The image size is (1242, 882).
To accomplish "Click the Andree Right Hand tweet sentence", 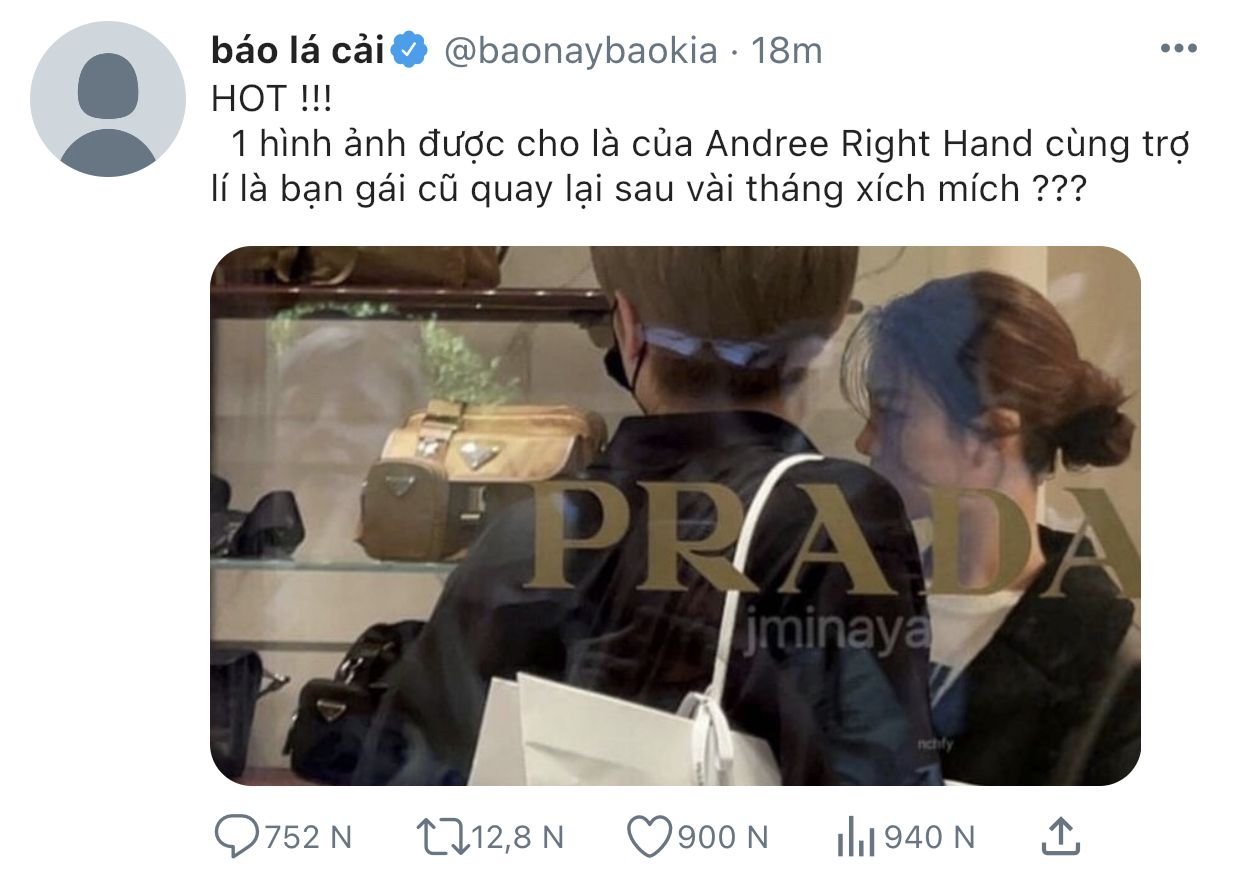I will pyautogui.click(x=700, y=166).
